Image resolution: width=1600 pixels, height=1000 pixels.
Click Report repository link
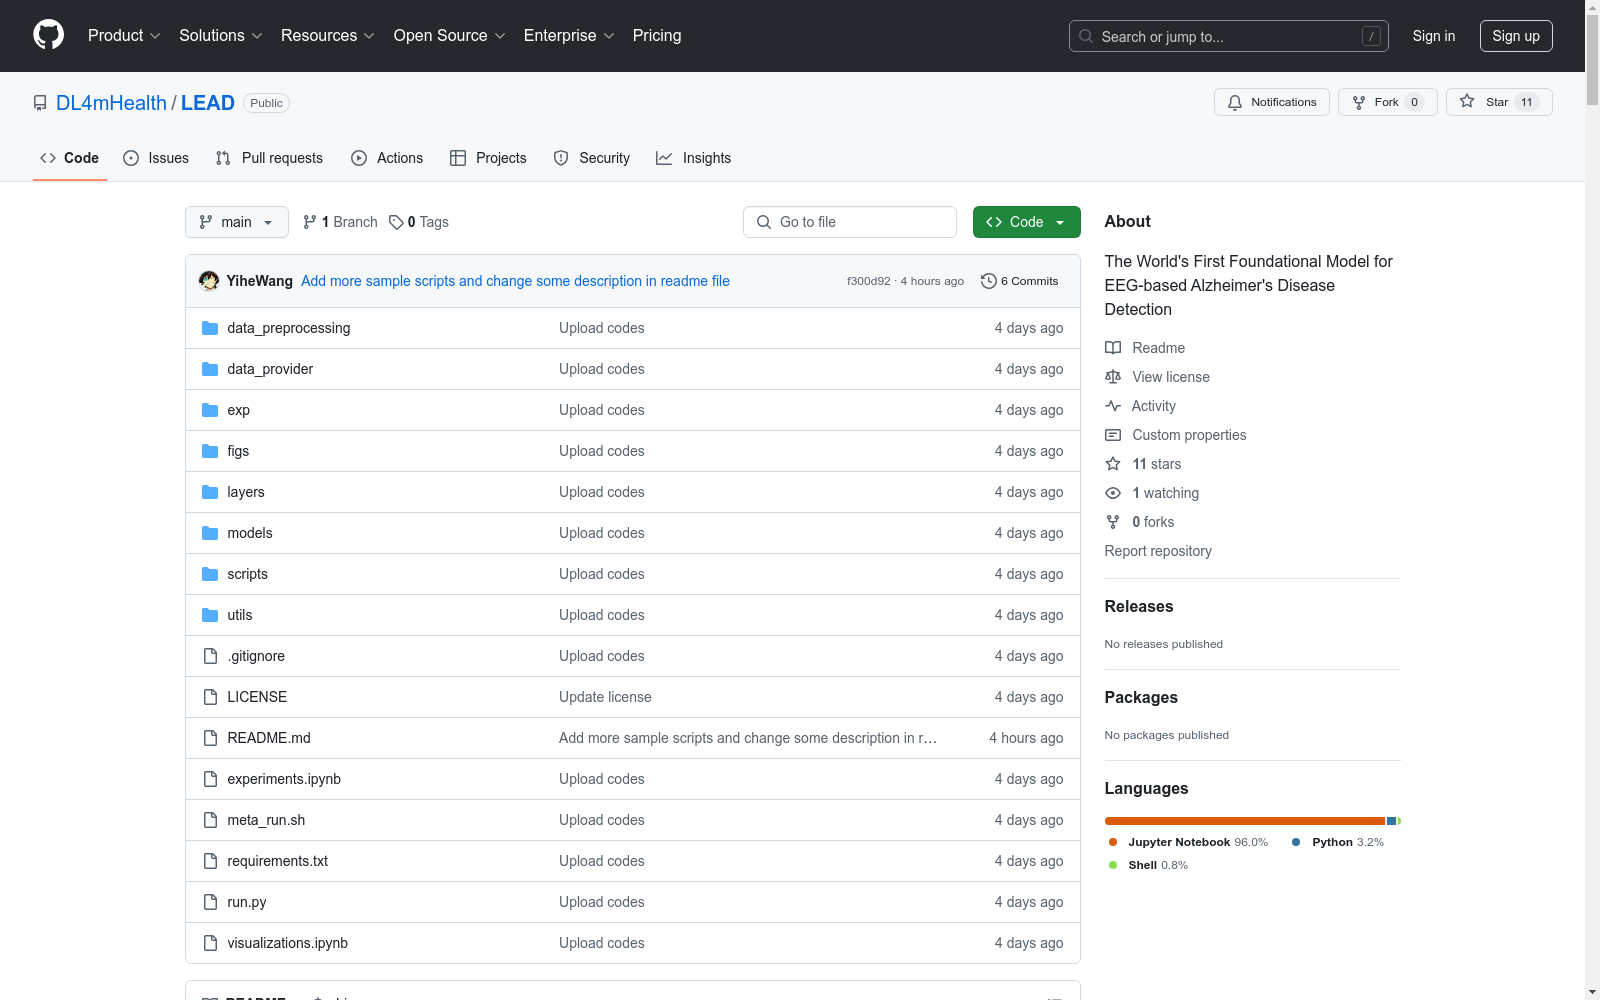1158,551
